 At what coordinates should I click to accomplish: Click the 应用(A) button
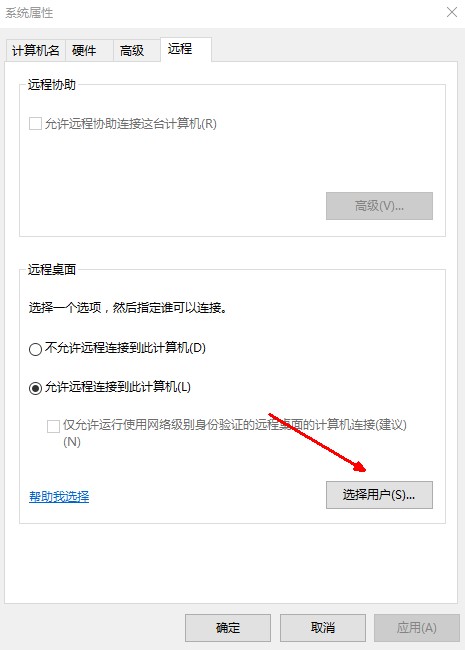pyautogui.click(x=417, y=628)
